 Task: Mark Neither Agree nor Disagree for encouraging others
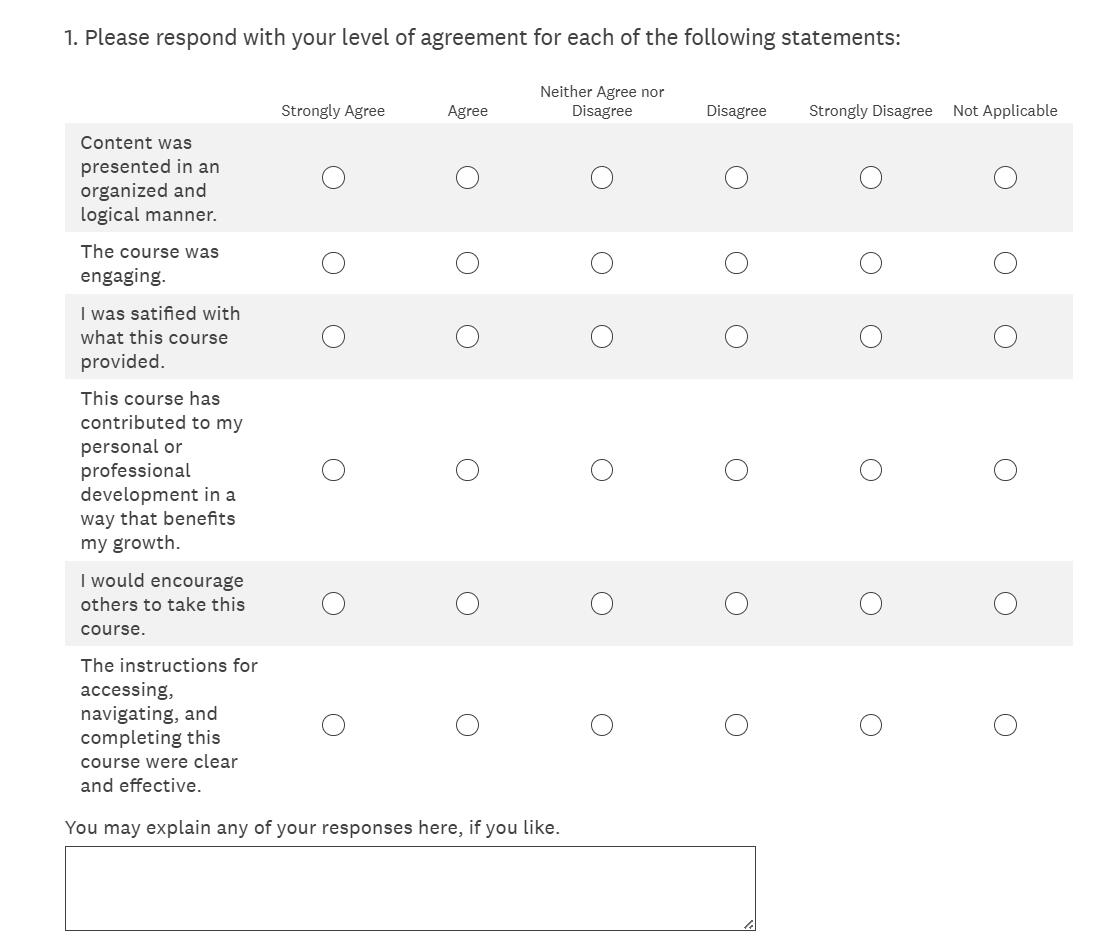(602, 604)
